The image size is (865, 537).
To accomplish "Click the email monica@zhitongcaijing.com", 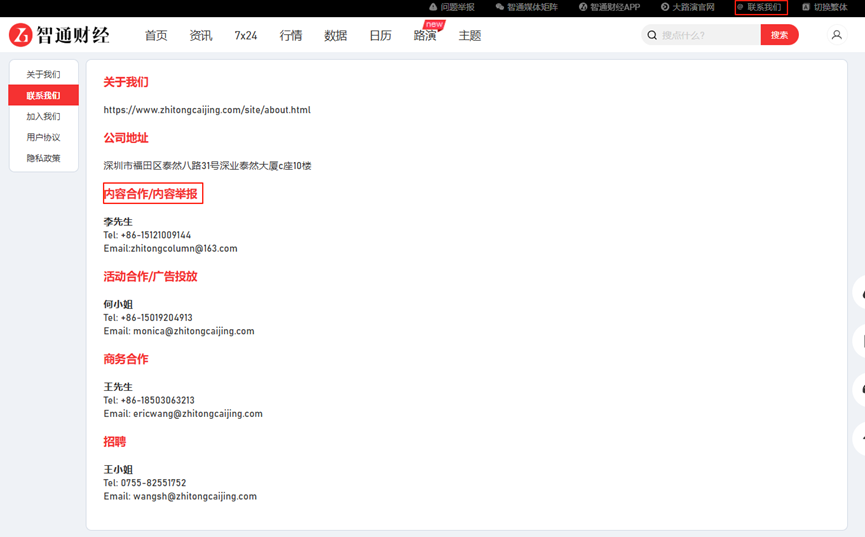I will [194, 331].
